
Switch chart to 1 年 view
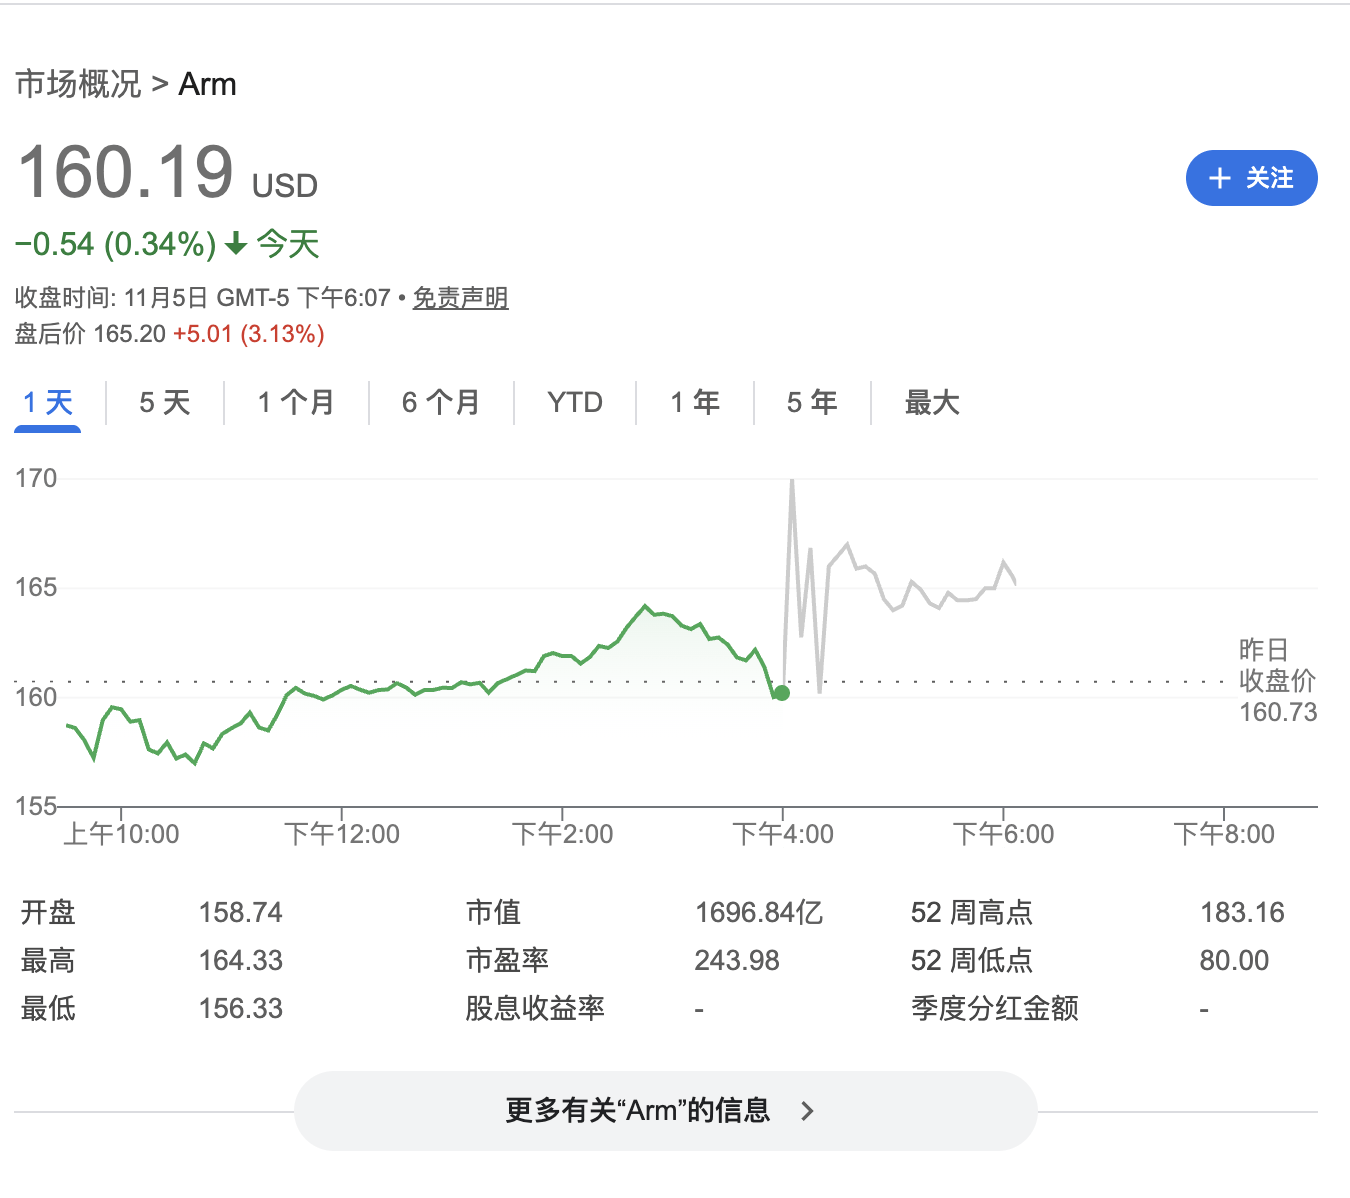pyautogui.click(x=695, y=403)
